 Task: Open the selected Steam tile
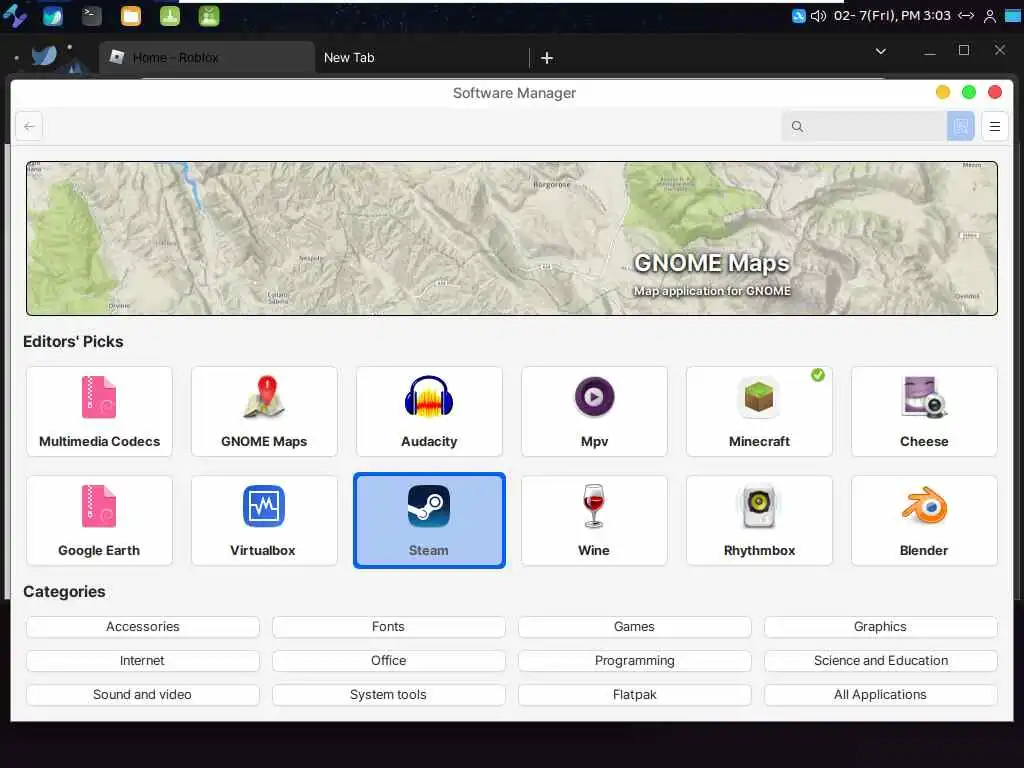429,520
